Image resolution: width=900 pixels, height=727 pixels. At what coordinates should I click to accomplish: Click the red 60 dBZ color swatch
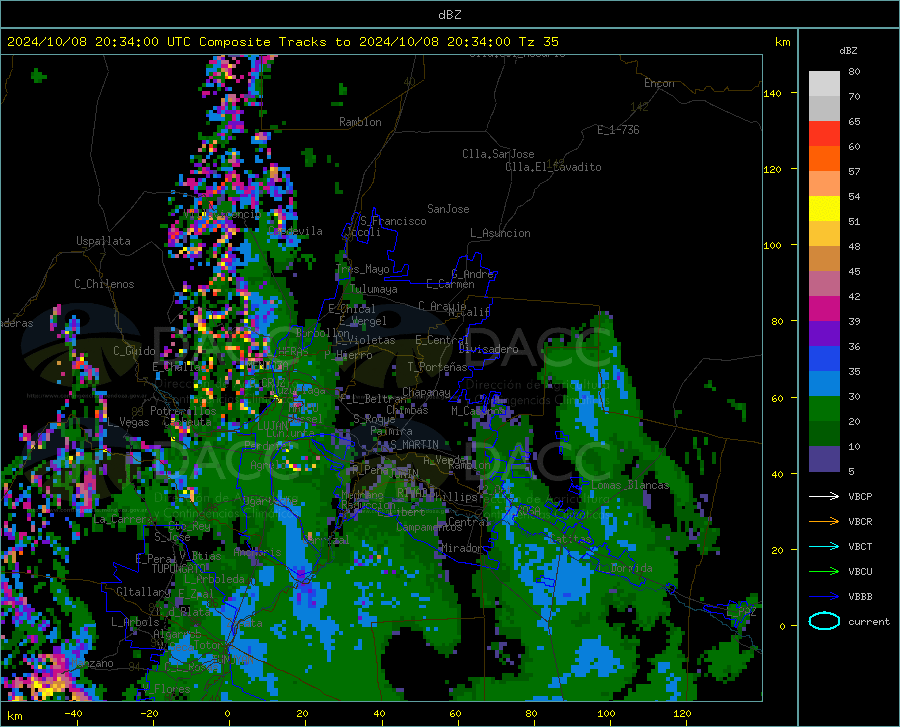(x=824, y=134)
